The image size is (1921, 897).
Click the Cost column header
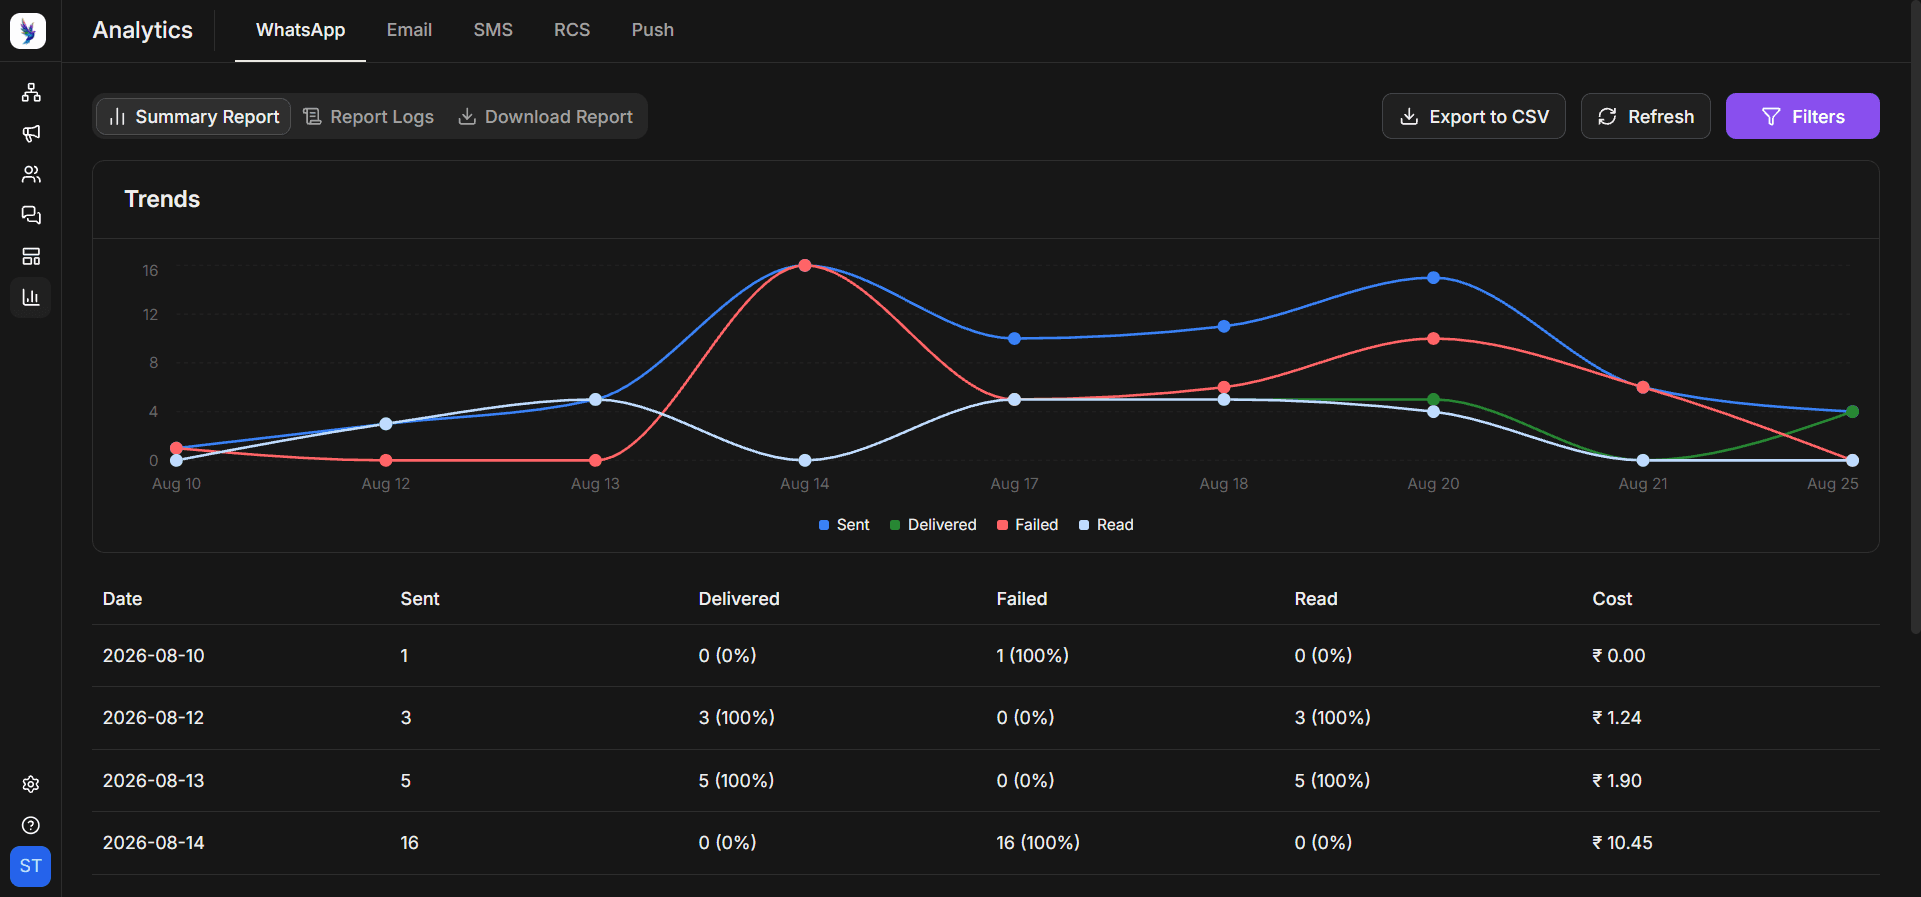(x=1612, y=599)
